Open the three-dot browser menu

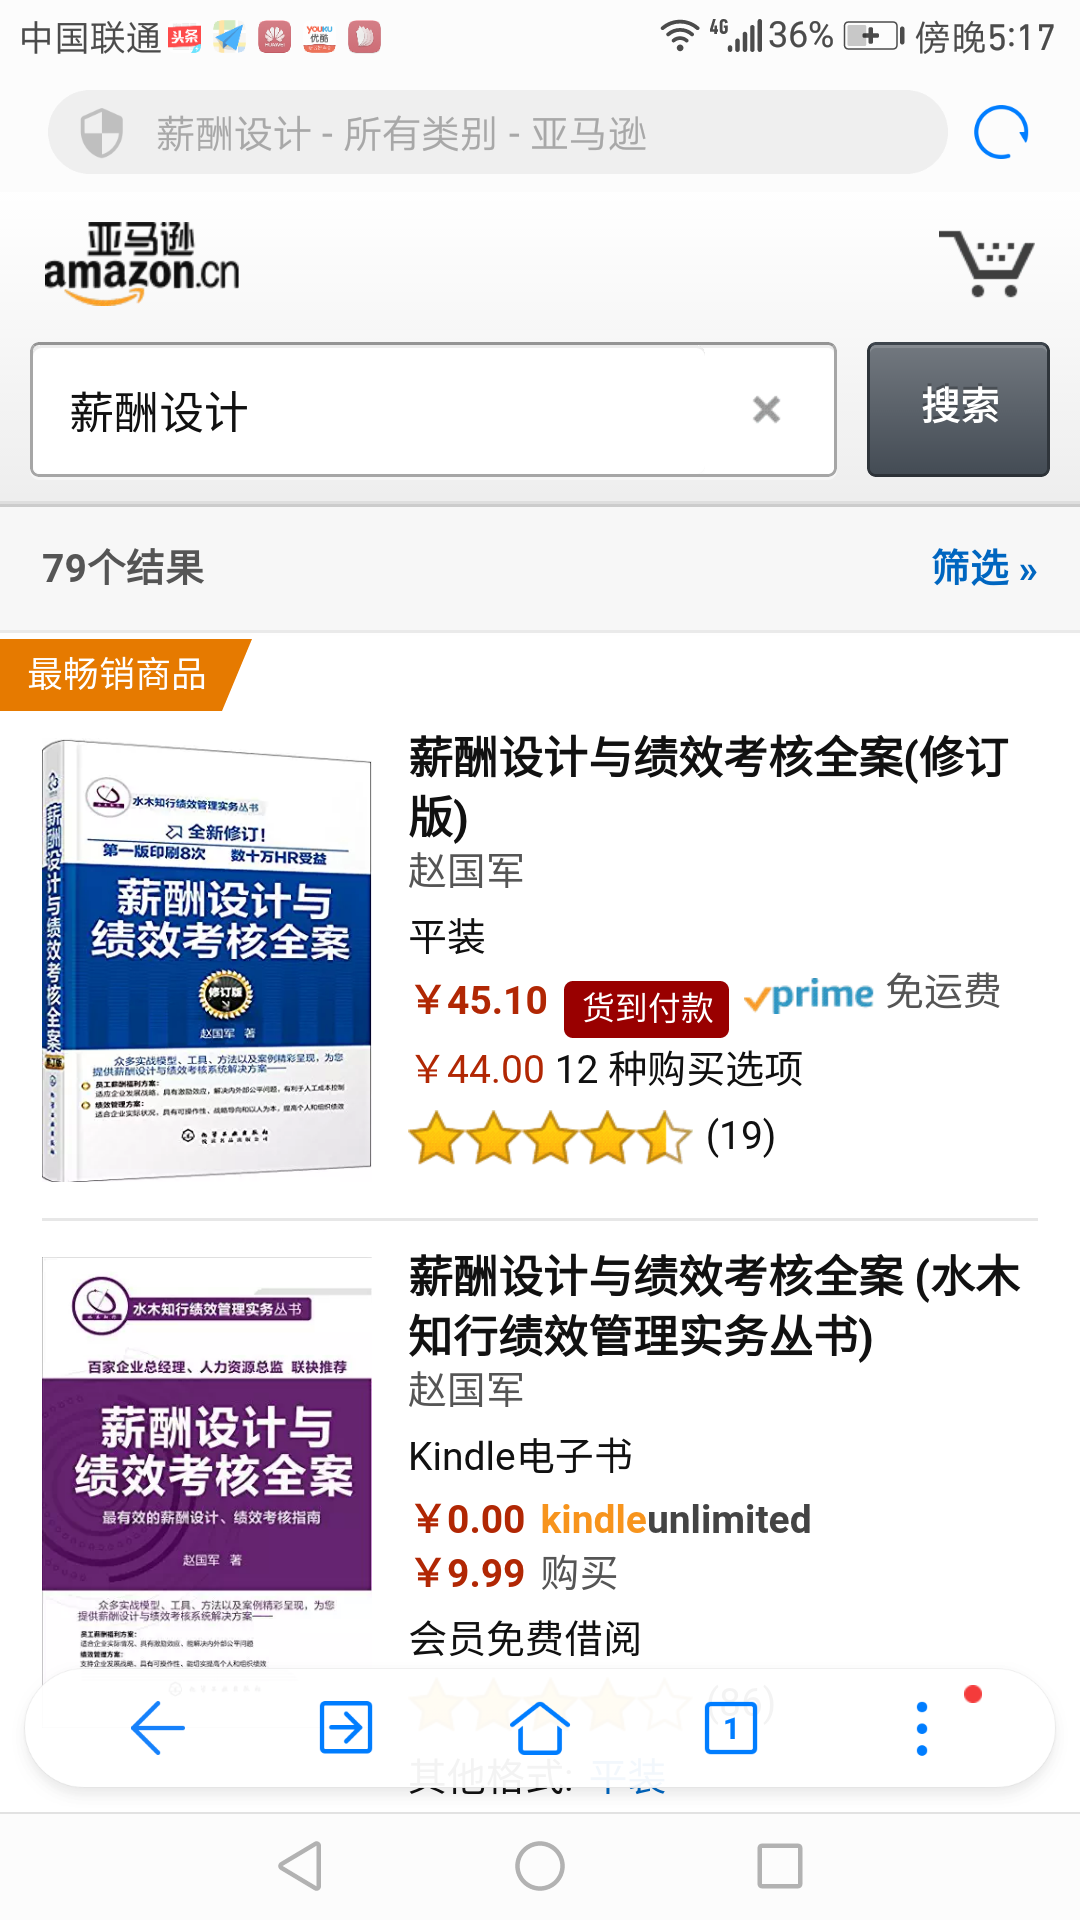click(922, 1728)
